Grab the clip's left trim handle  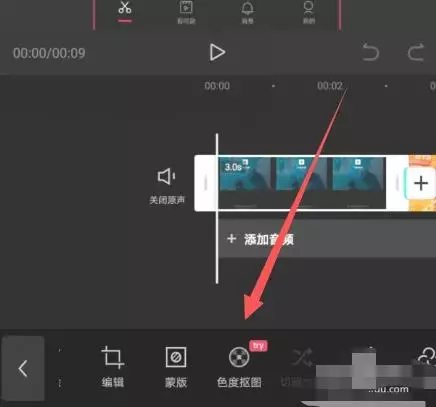(x=206, y=183)
